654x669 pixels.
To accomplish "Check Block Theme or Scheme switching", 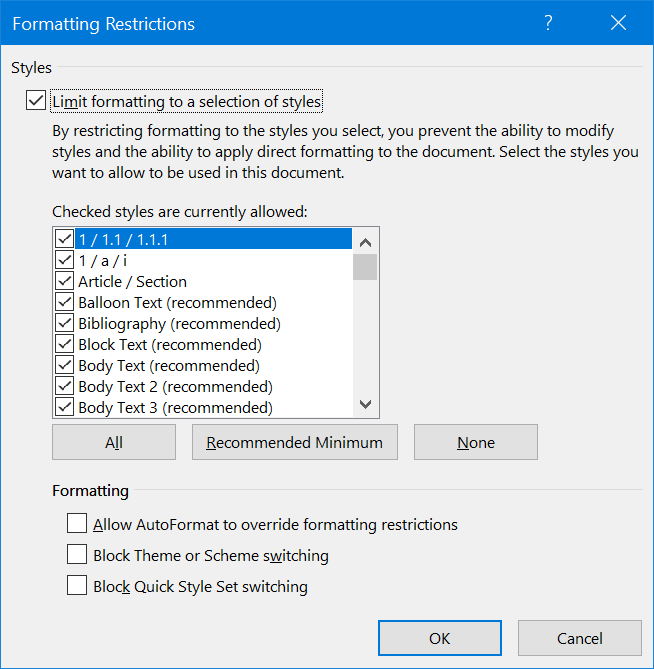I will coord(77,554).
